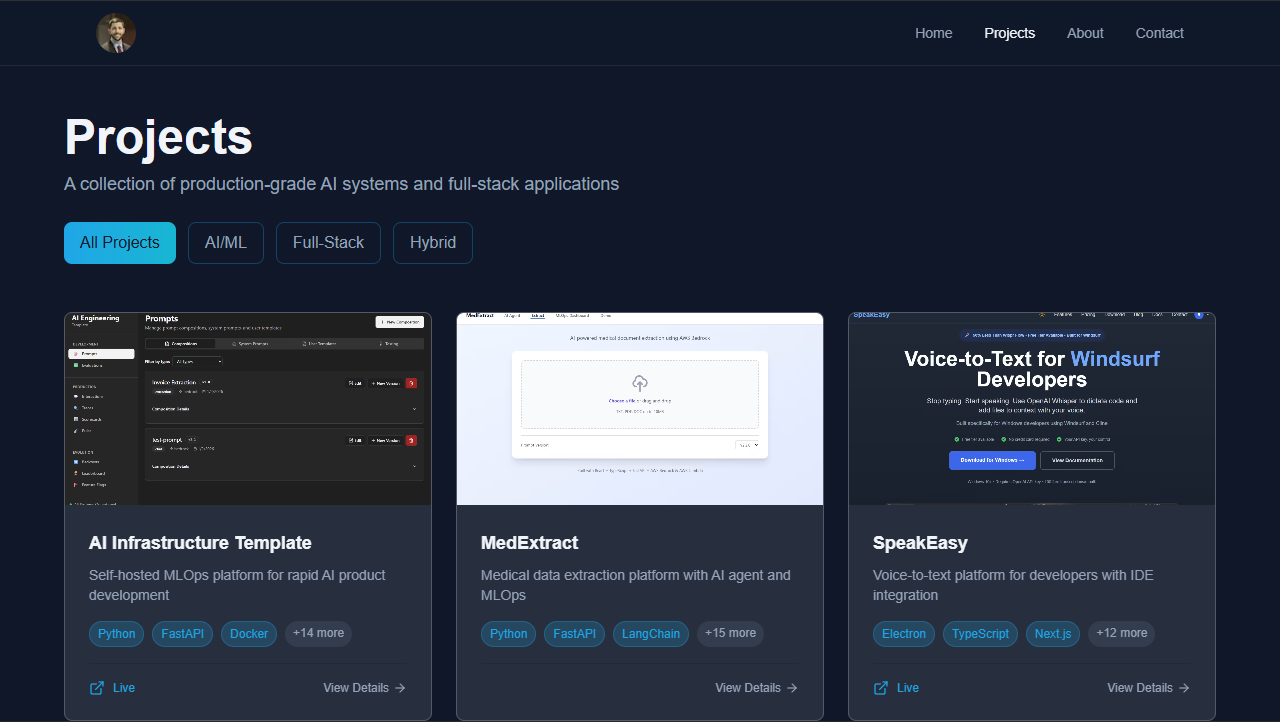Click the Docker tag on AI Infrastructure Template
1280x722 pixels.
pos(248,633)
